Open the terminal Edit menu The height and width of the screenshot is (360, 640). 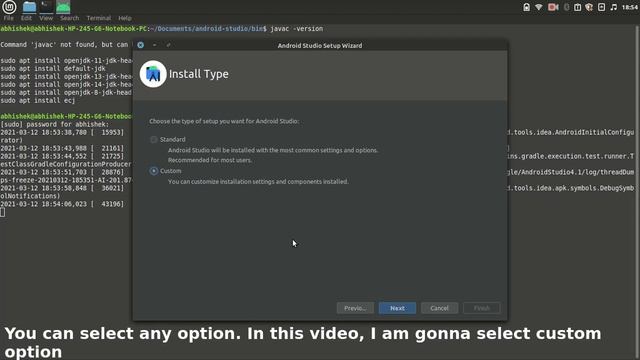(x=26, y=18)
